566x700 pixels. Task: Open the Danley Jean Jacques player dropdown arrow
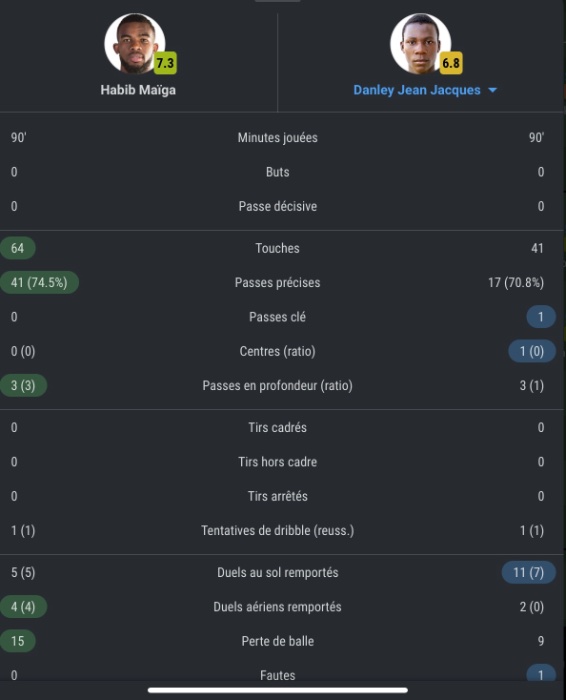tap(492, 90)
